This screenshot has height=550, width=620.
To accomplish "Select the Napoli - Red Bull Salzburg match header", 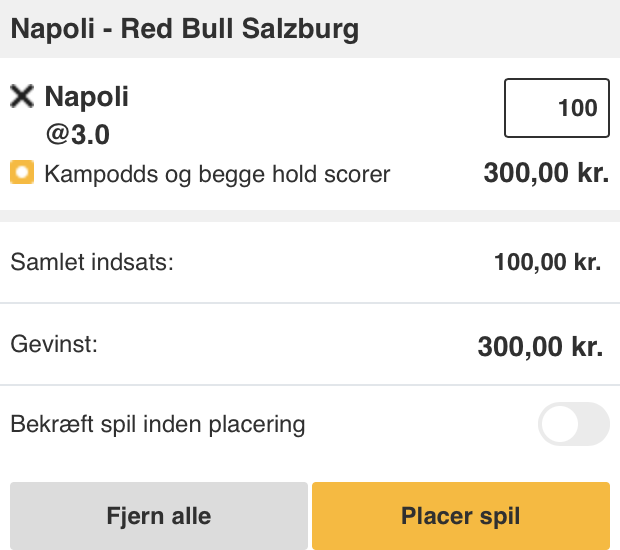I will 185,29.
